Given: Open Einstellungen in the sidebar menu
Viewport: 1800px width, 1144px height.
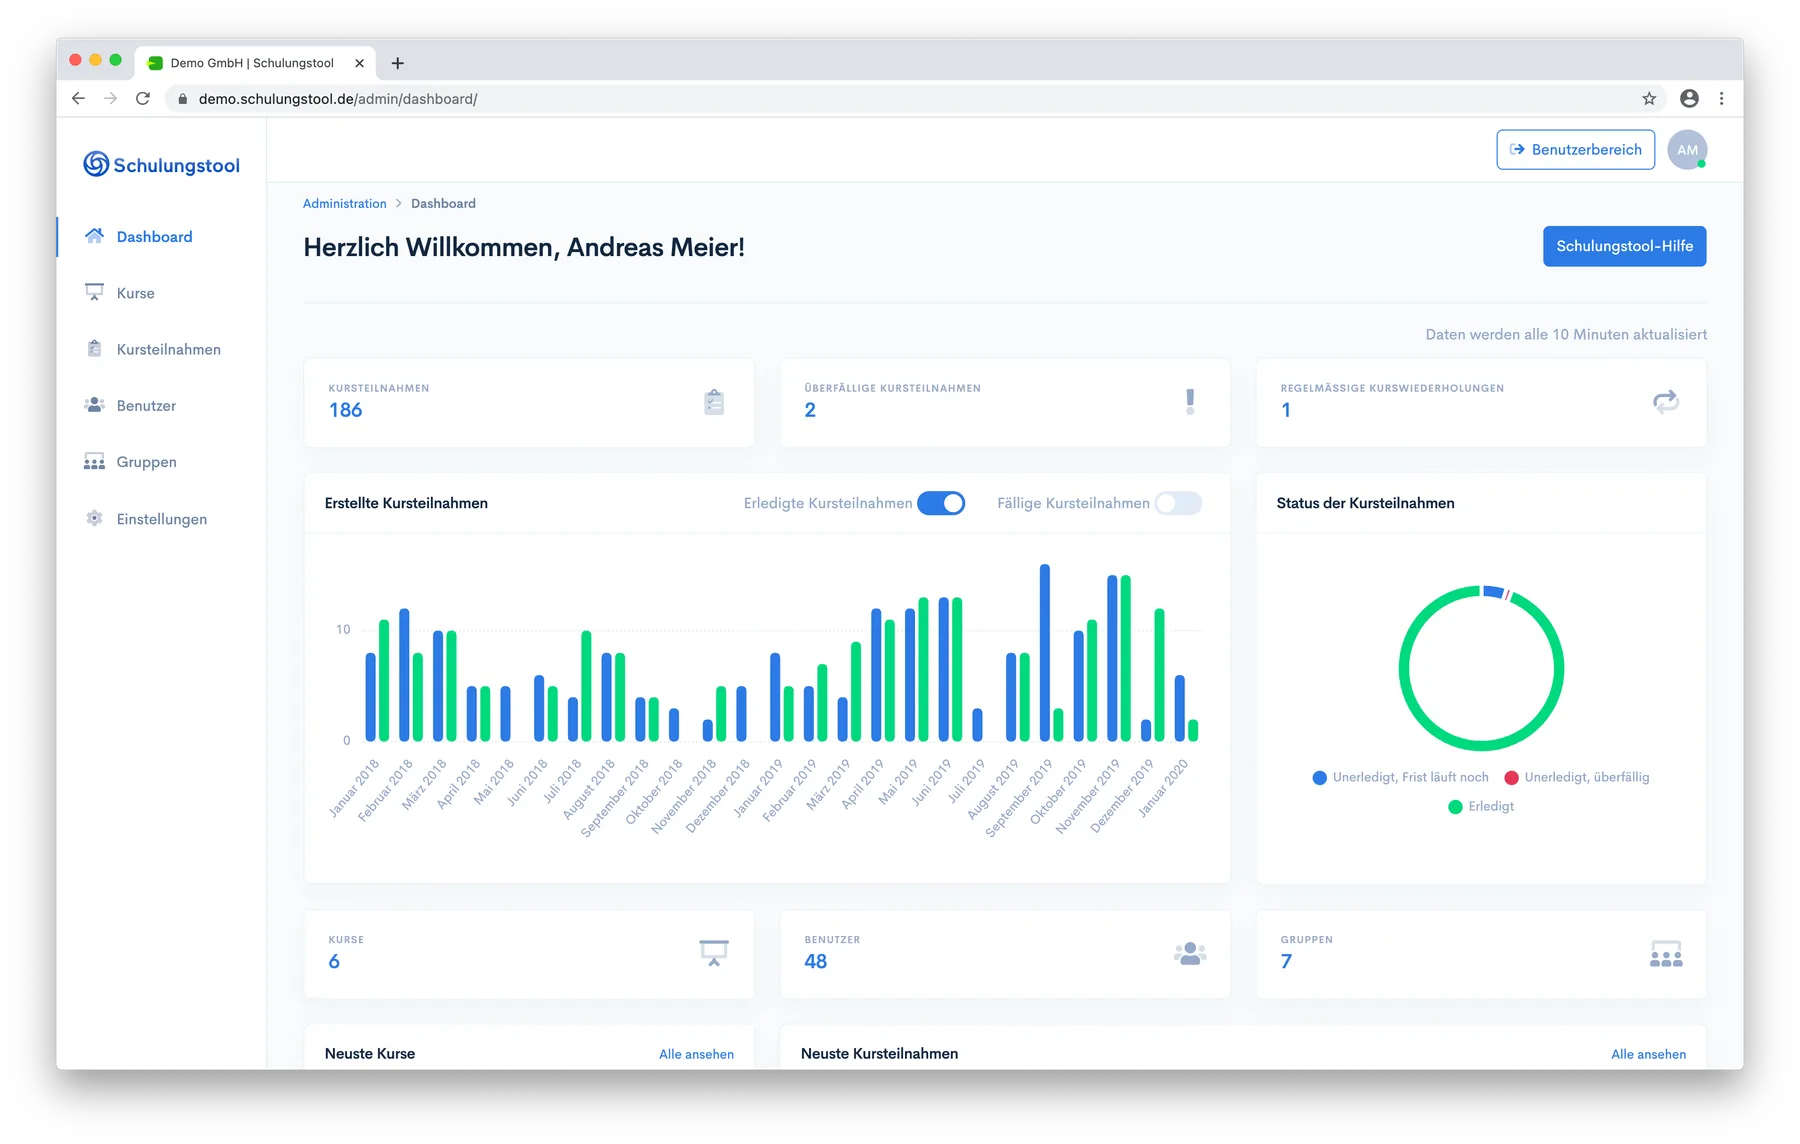Looking at the screenshot, I should [x=161, y=519].
